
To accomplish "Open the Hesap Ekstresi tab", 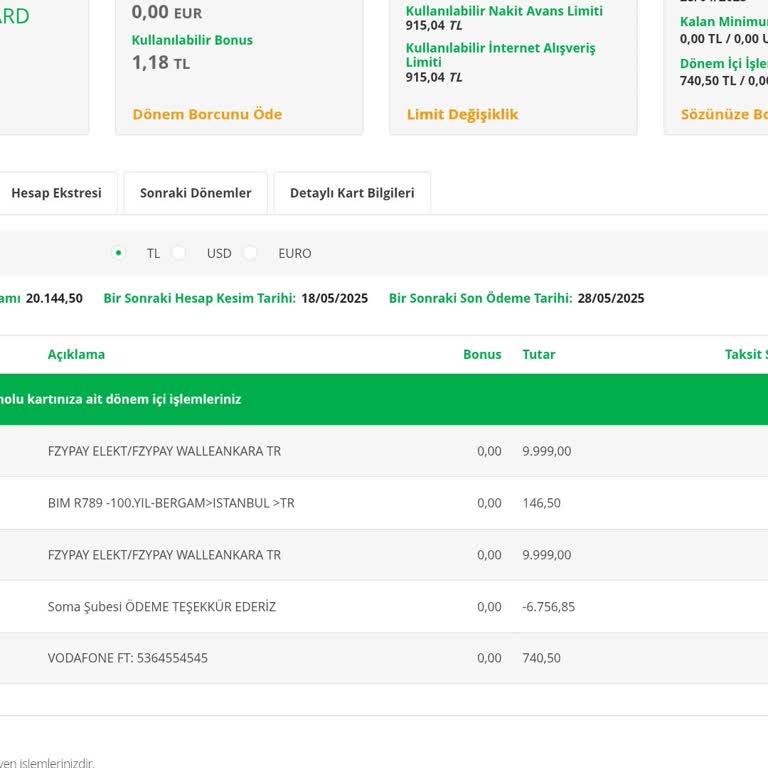I will (x=56, y=193).
